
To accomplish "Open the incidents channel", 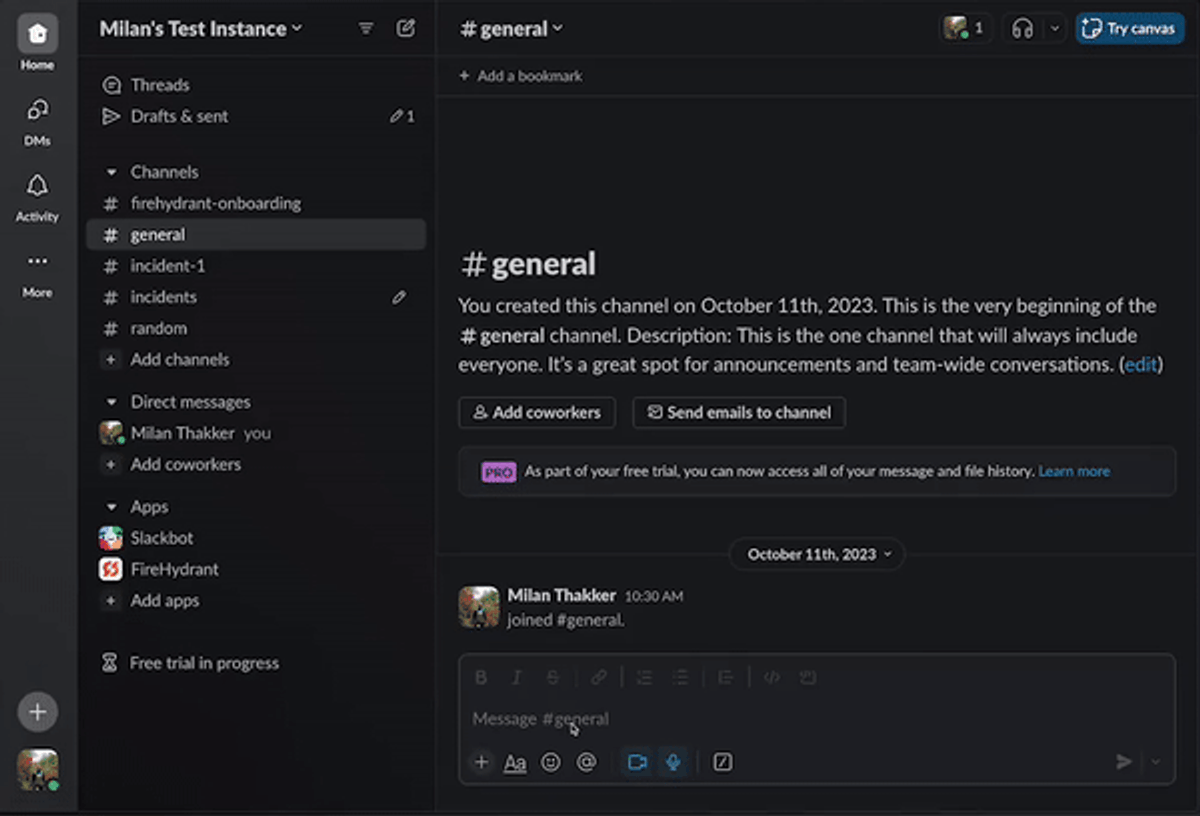I will click(x=256, y=296).
